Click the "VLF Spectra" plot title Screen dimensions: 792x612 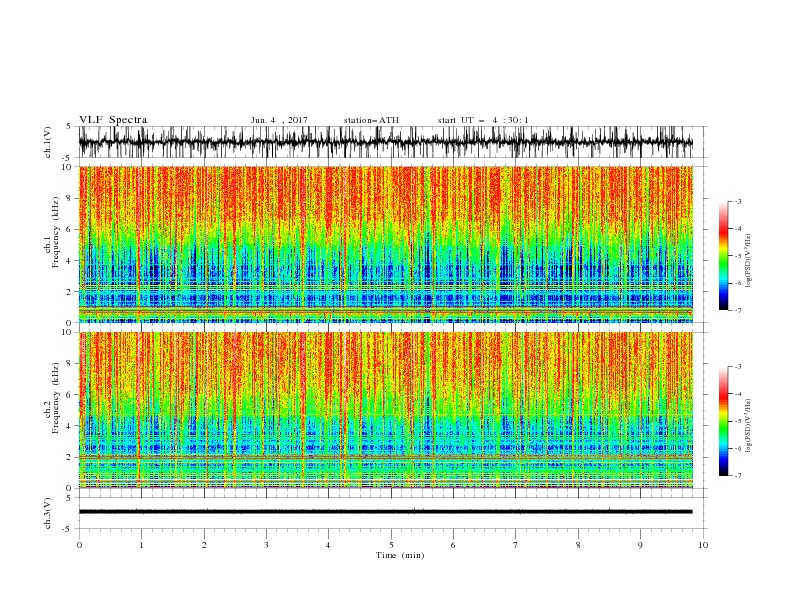point(113,120)
